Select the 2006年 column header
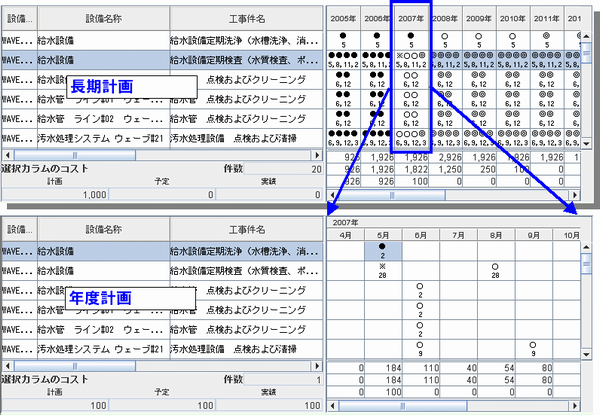 pyautogui.click(x=377, y=18)
